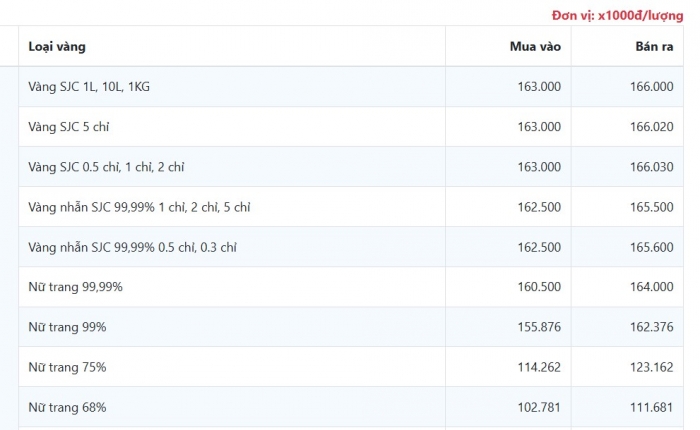This screenshot has width=700, height=430.
Task: Select the "Bán ra" column header
Action: [x=653, y=47]
